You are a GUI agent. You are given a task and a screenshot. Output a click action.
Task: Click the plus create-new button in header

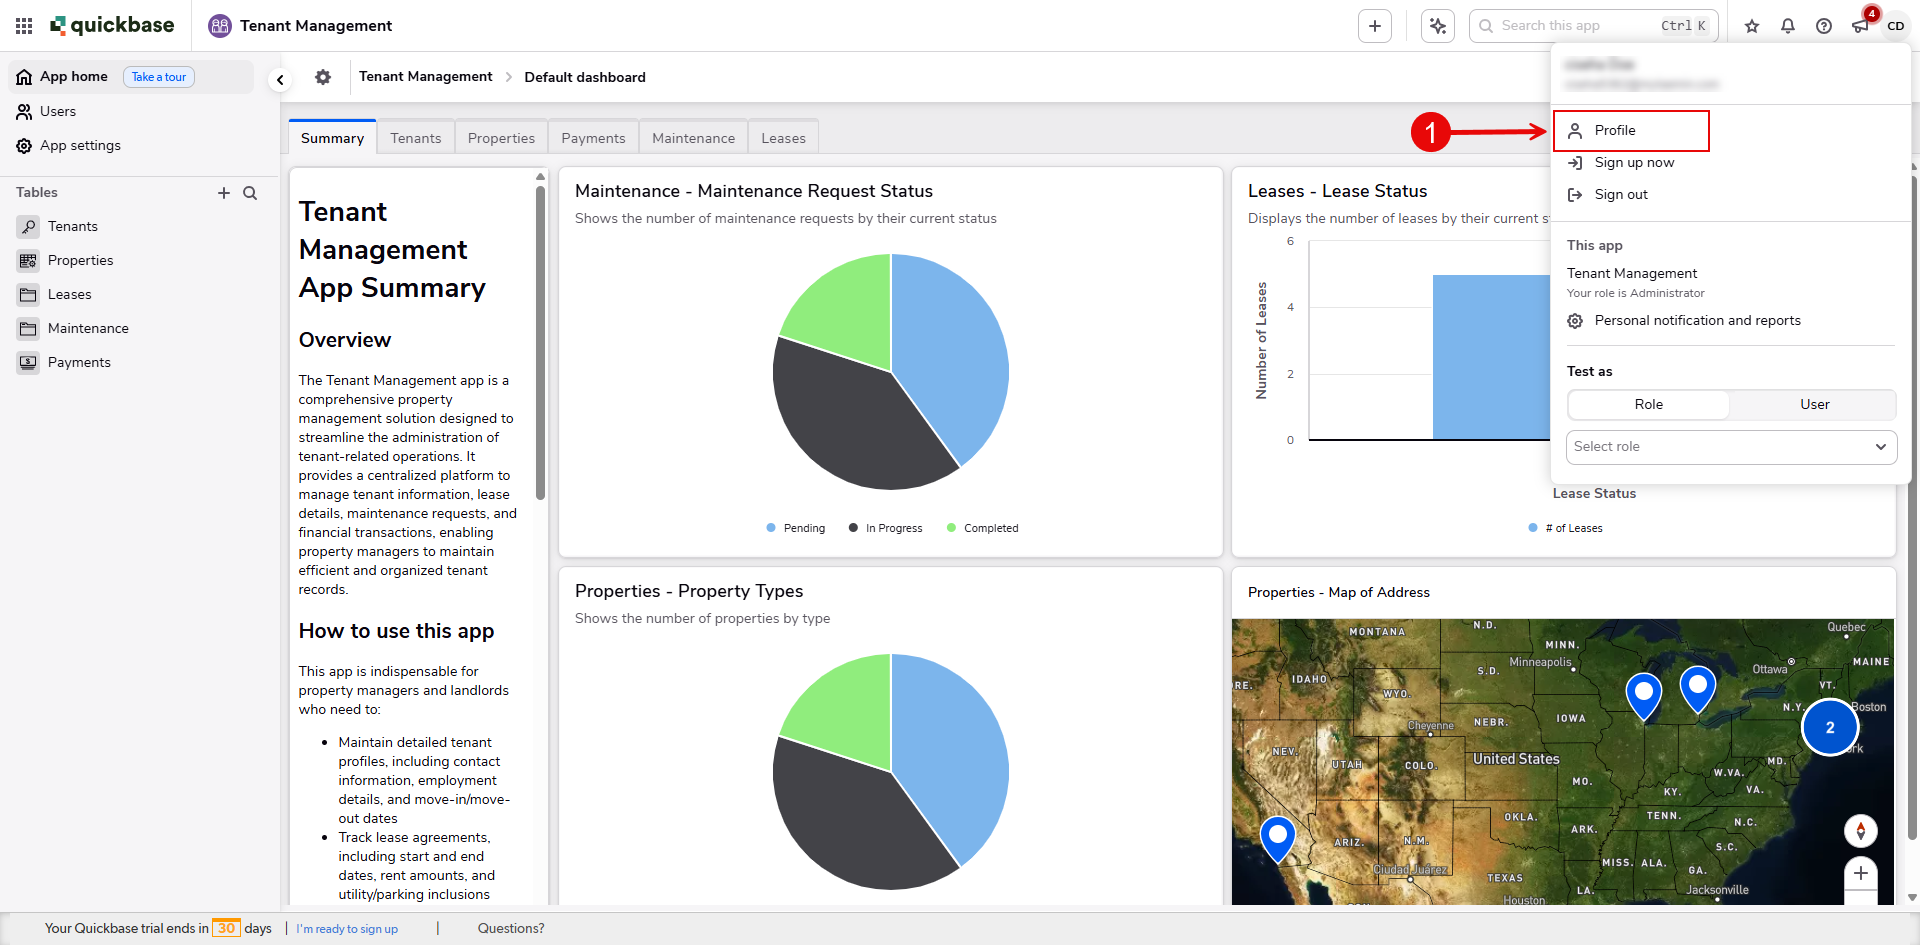click(x=1375, y=26)
